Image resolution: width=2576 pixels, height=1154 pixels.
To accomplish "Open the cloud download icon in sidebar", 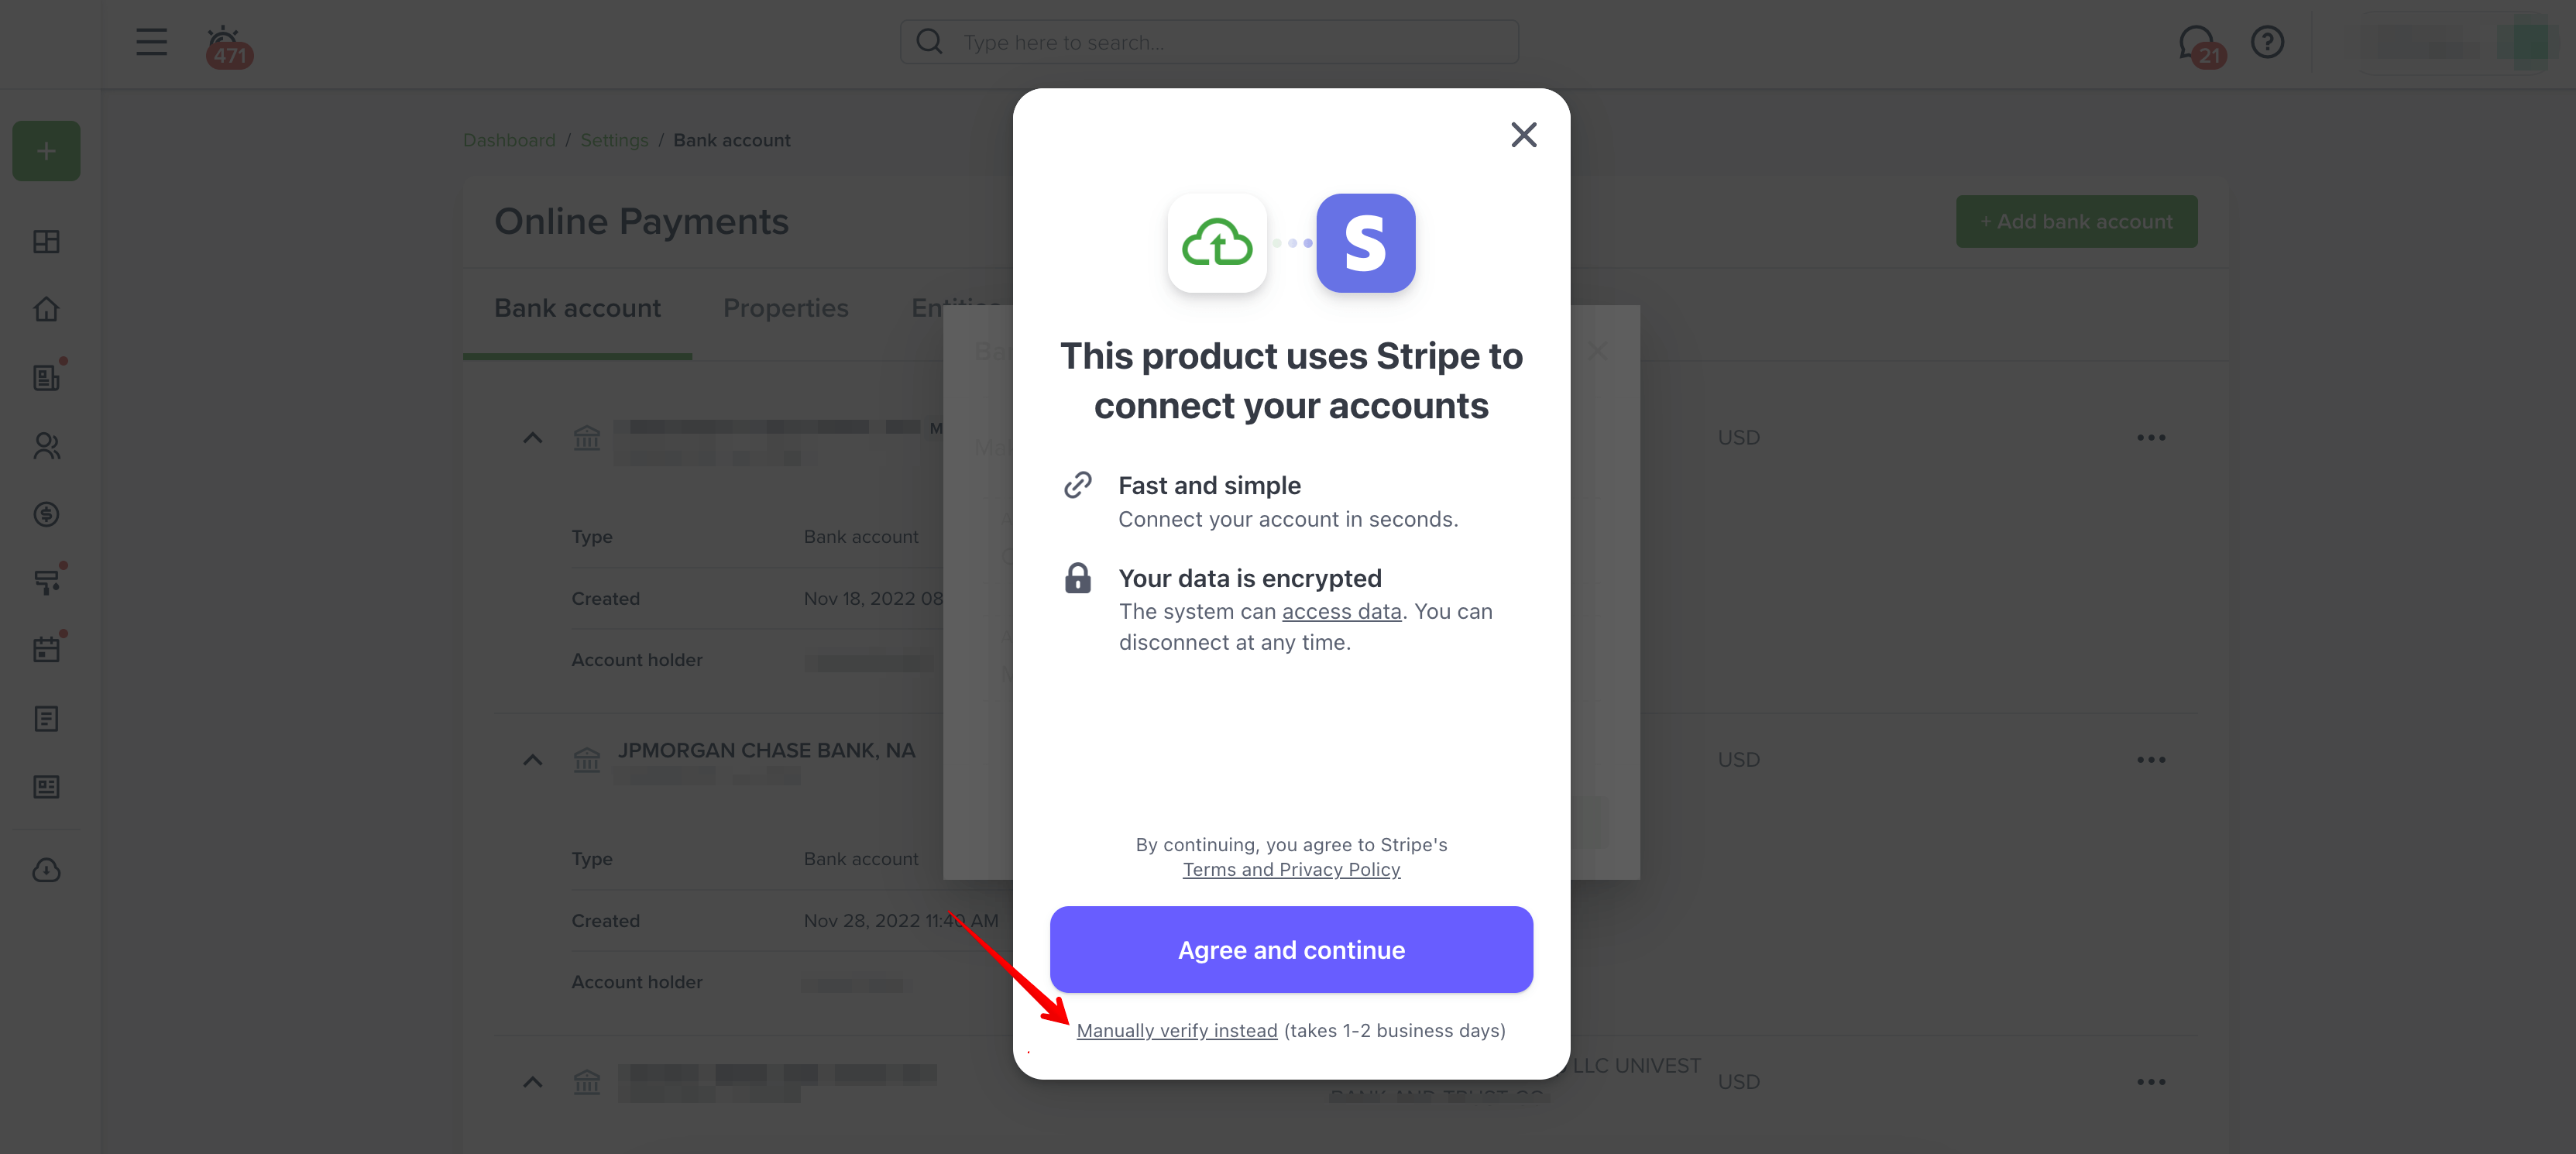I will (46, 870).
